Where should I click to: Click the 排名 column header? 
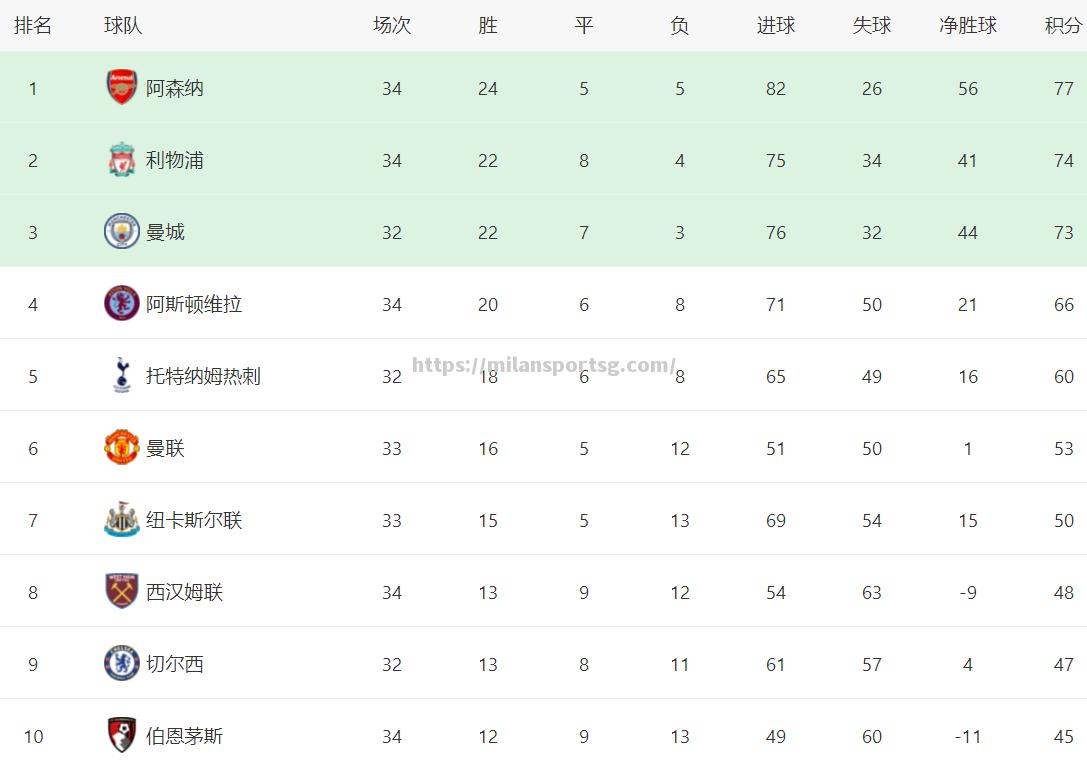[33, 26]
